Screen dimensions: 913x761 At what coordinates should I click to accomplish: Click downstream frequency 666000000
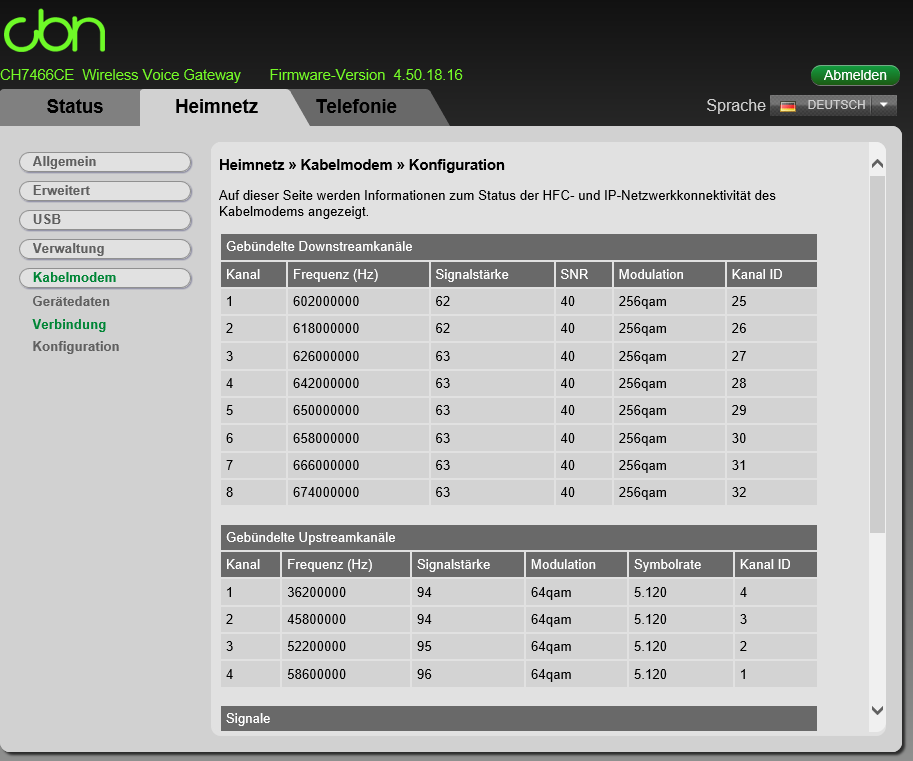point(326,465)
